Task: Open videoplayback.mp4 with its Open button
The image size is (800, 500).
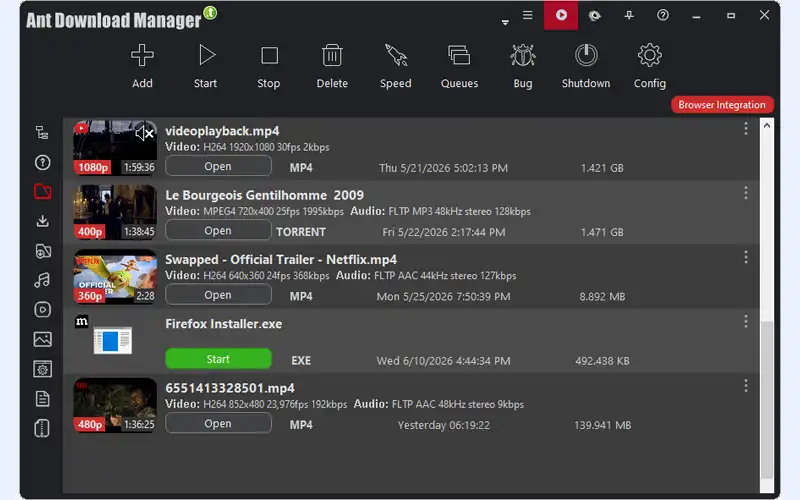Action: tap(218, 166)
